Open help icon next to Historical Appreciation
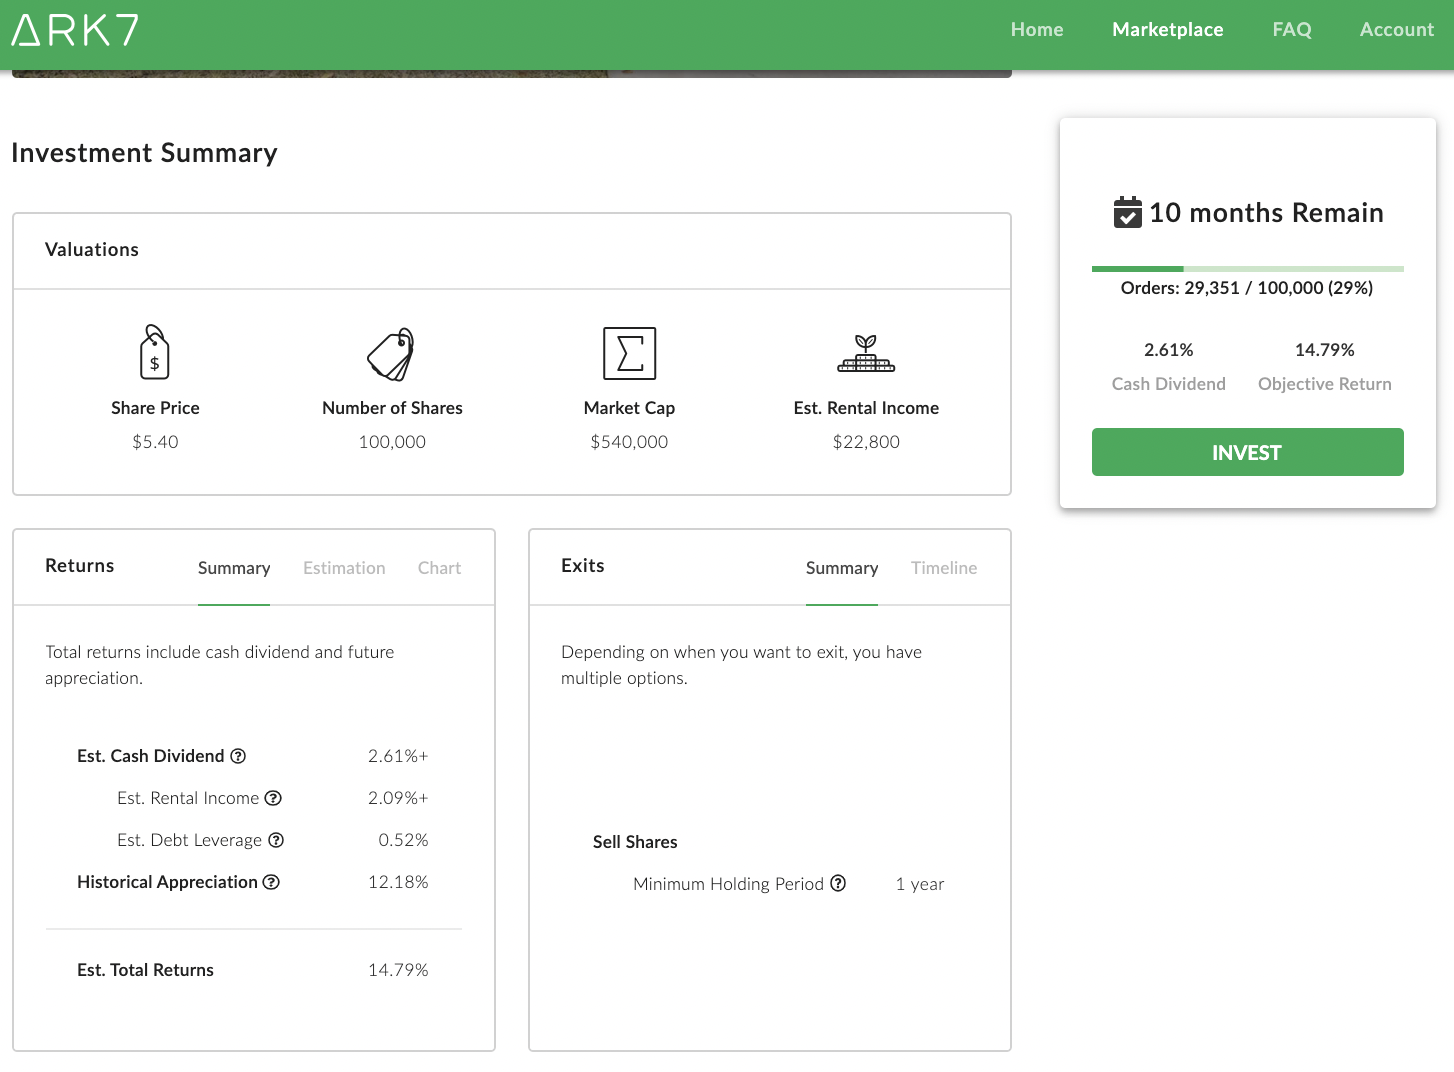This screenshot has width=1454, height=1072. pyautogui.click(x=271, y=882)
